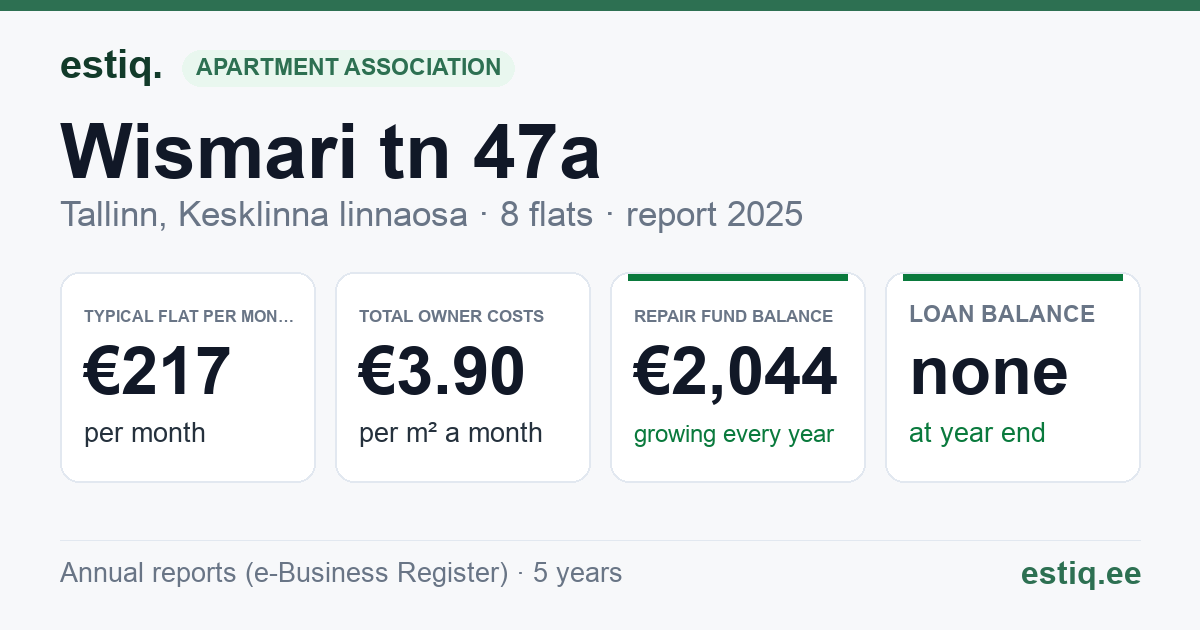The height and width of the screenshot is (630, 1200).
Task: Click the 'growing every year' text
Action: pos(734,435)
